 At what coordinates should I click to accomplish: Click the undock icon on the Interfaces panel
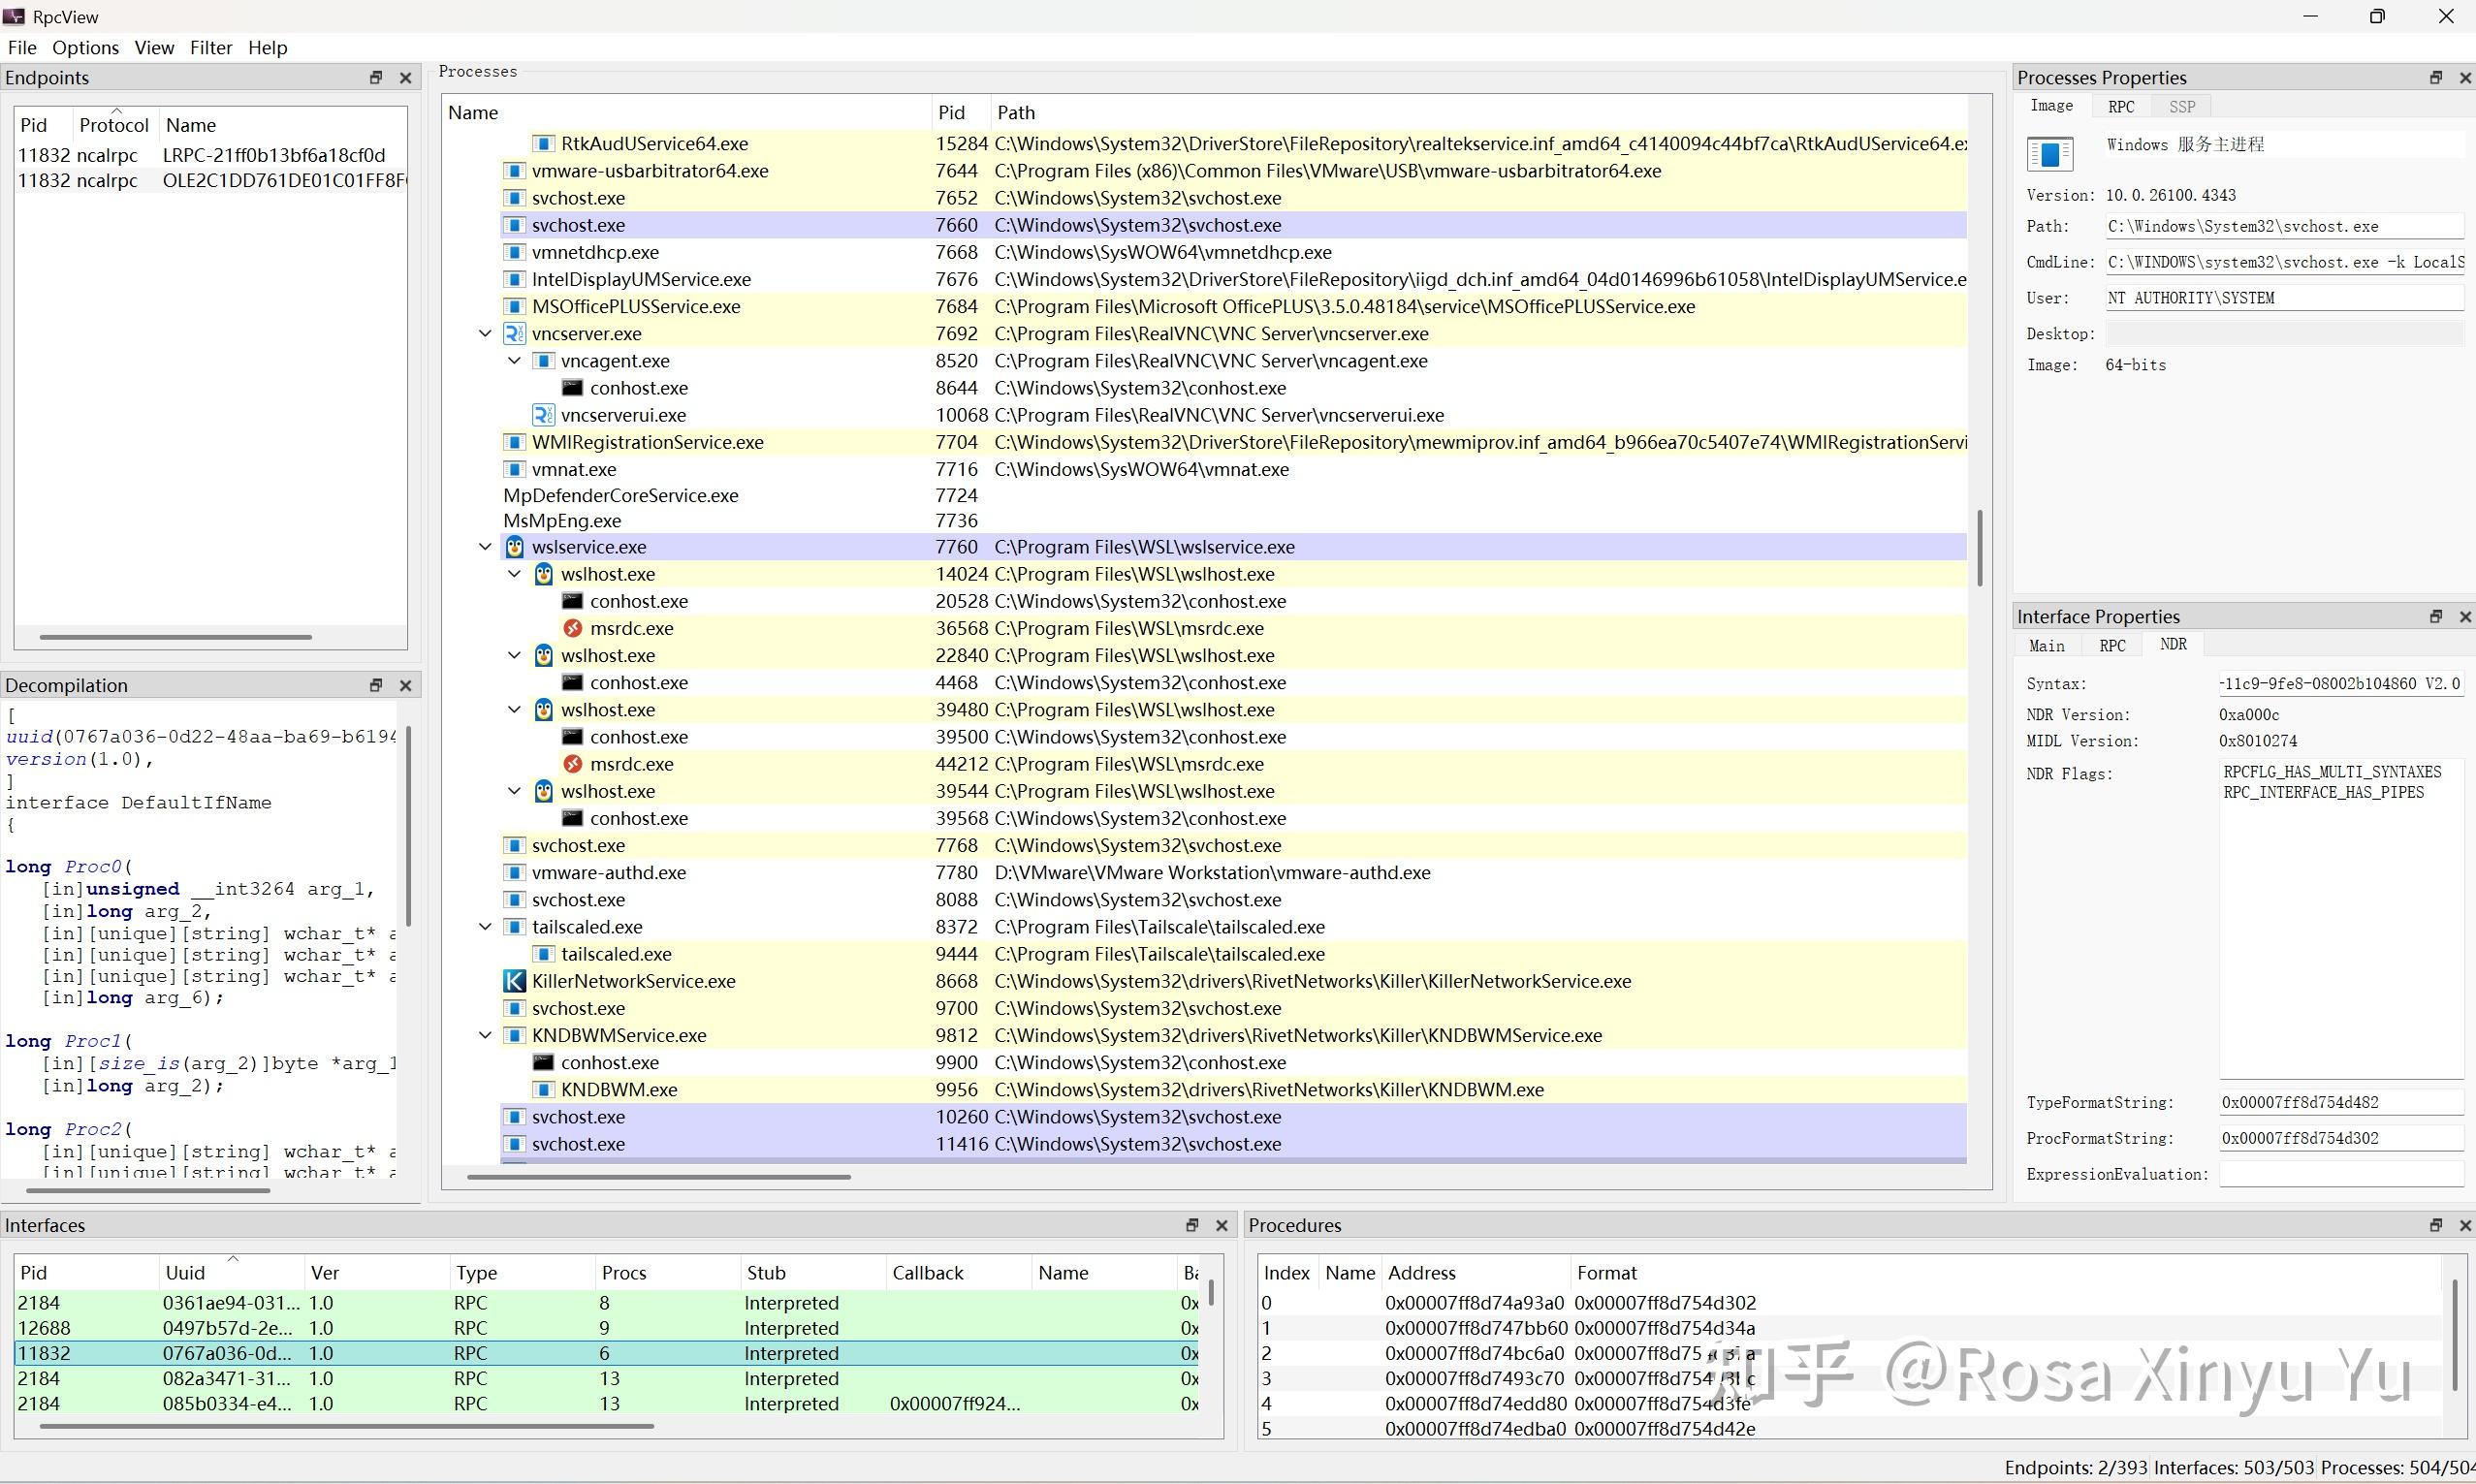click(1191, 1225)
